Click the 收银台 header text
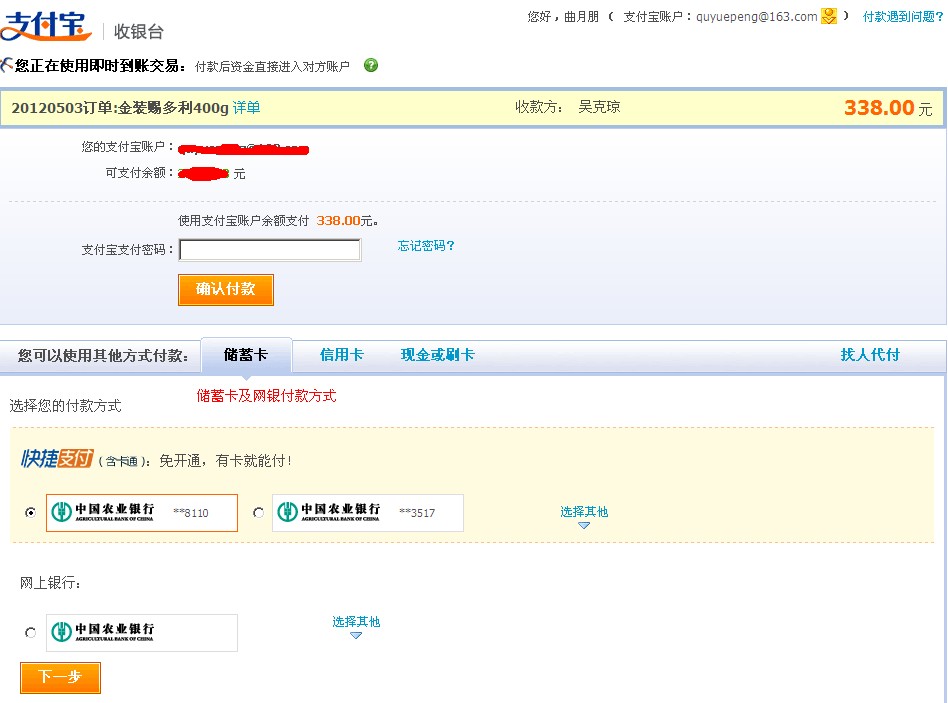The width and height of the screenshot is (948, 703). pyautogui.click(x=138, y=31)
